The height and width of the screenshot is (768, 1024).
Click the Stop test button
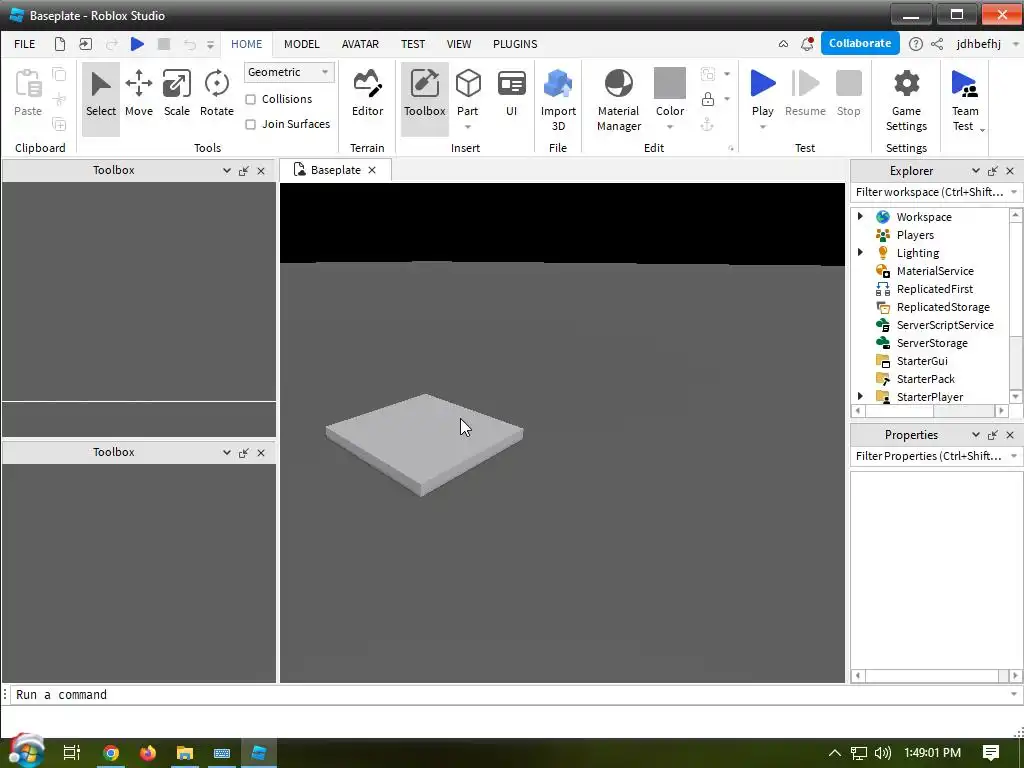[x=848, y=93]
